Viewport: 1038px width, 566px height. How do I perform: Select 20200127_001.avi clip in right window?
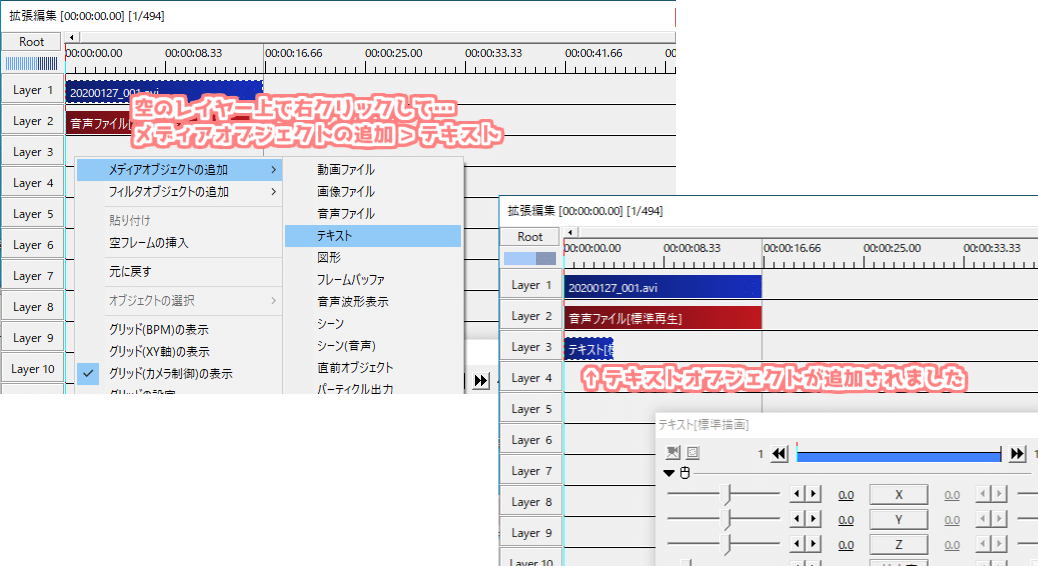point(663,287)
